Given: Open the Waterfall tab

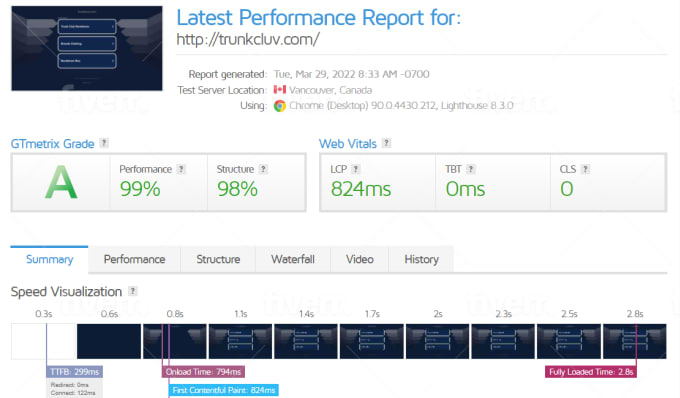Looking at the screenshot, I should [x=293, y=259].
